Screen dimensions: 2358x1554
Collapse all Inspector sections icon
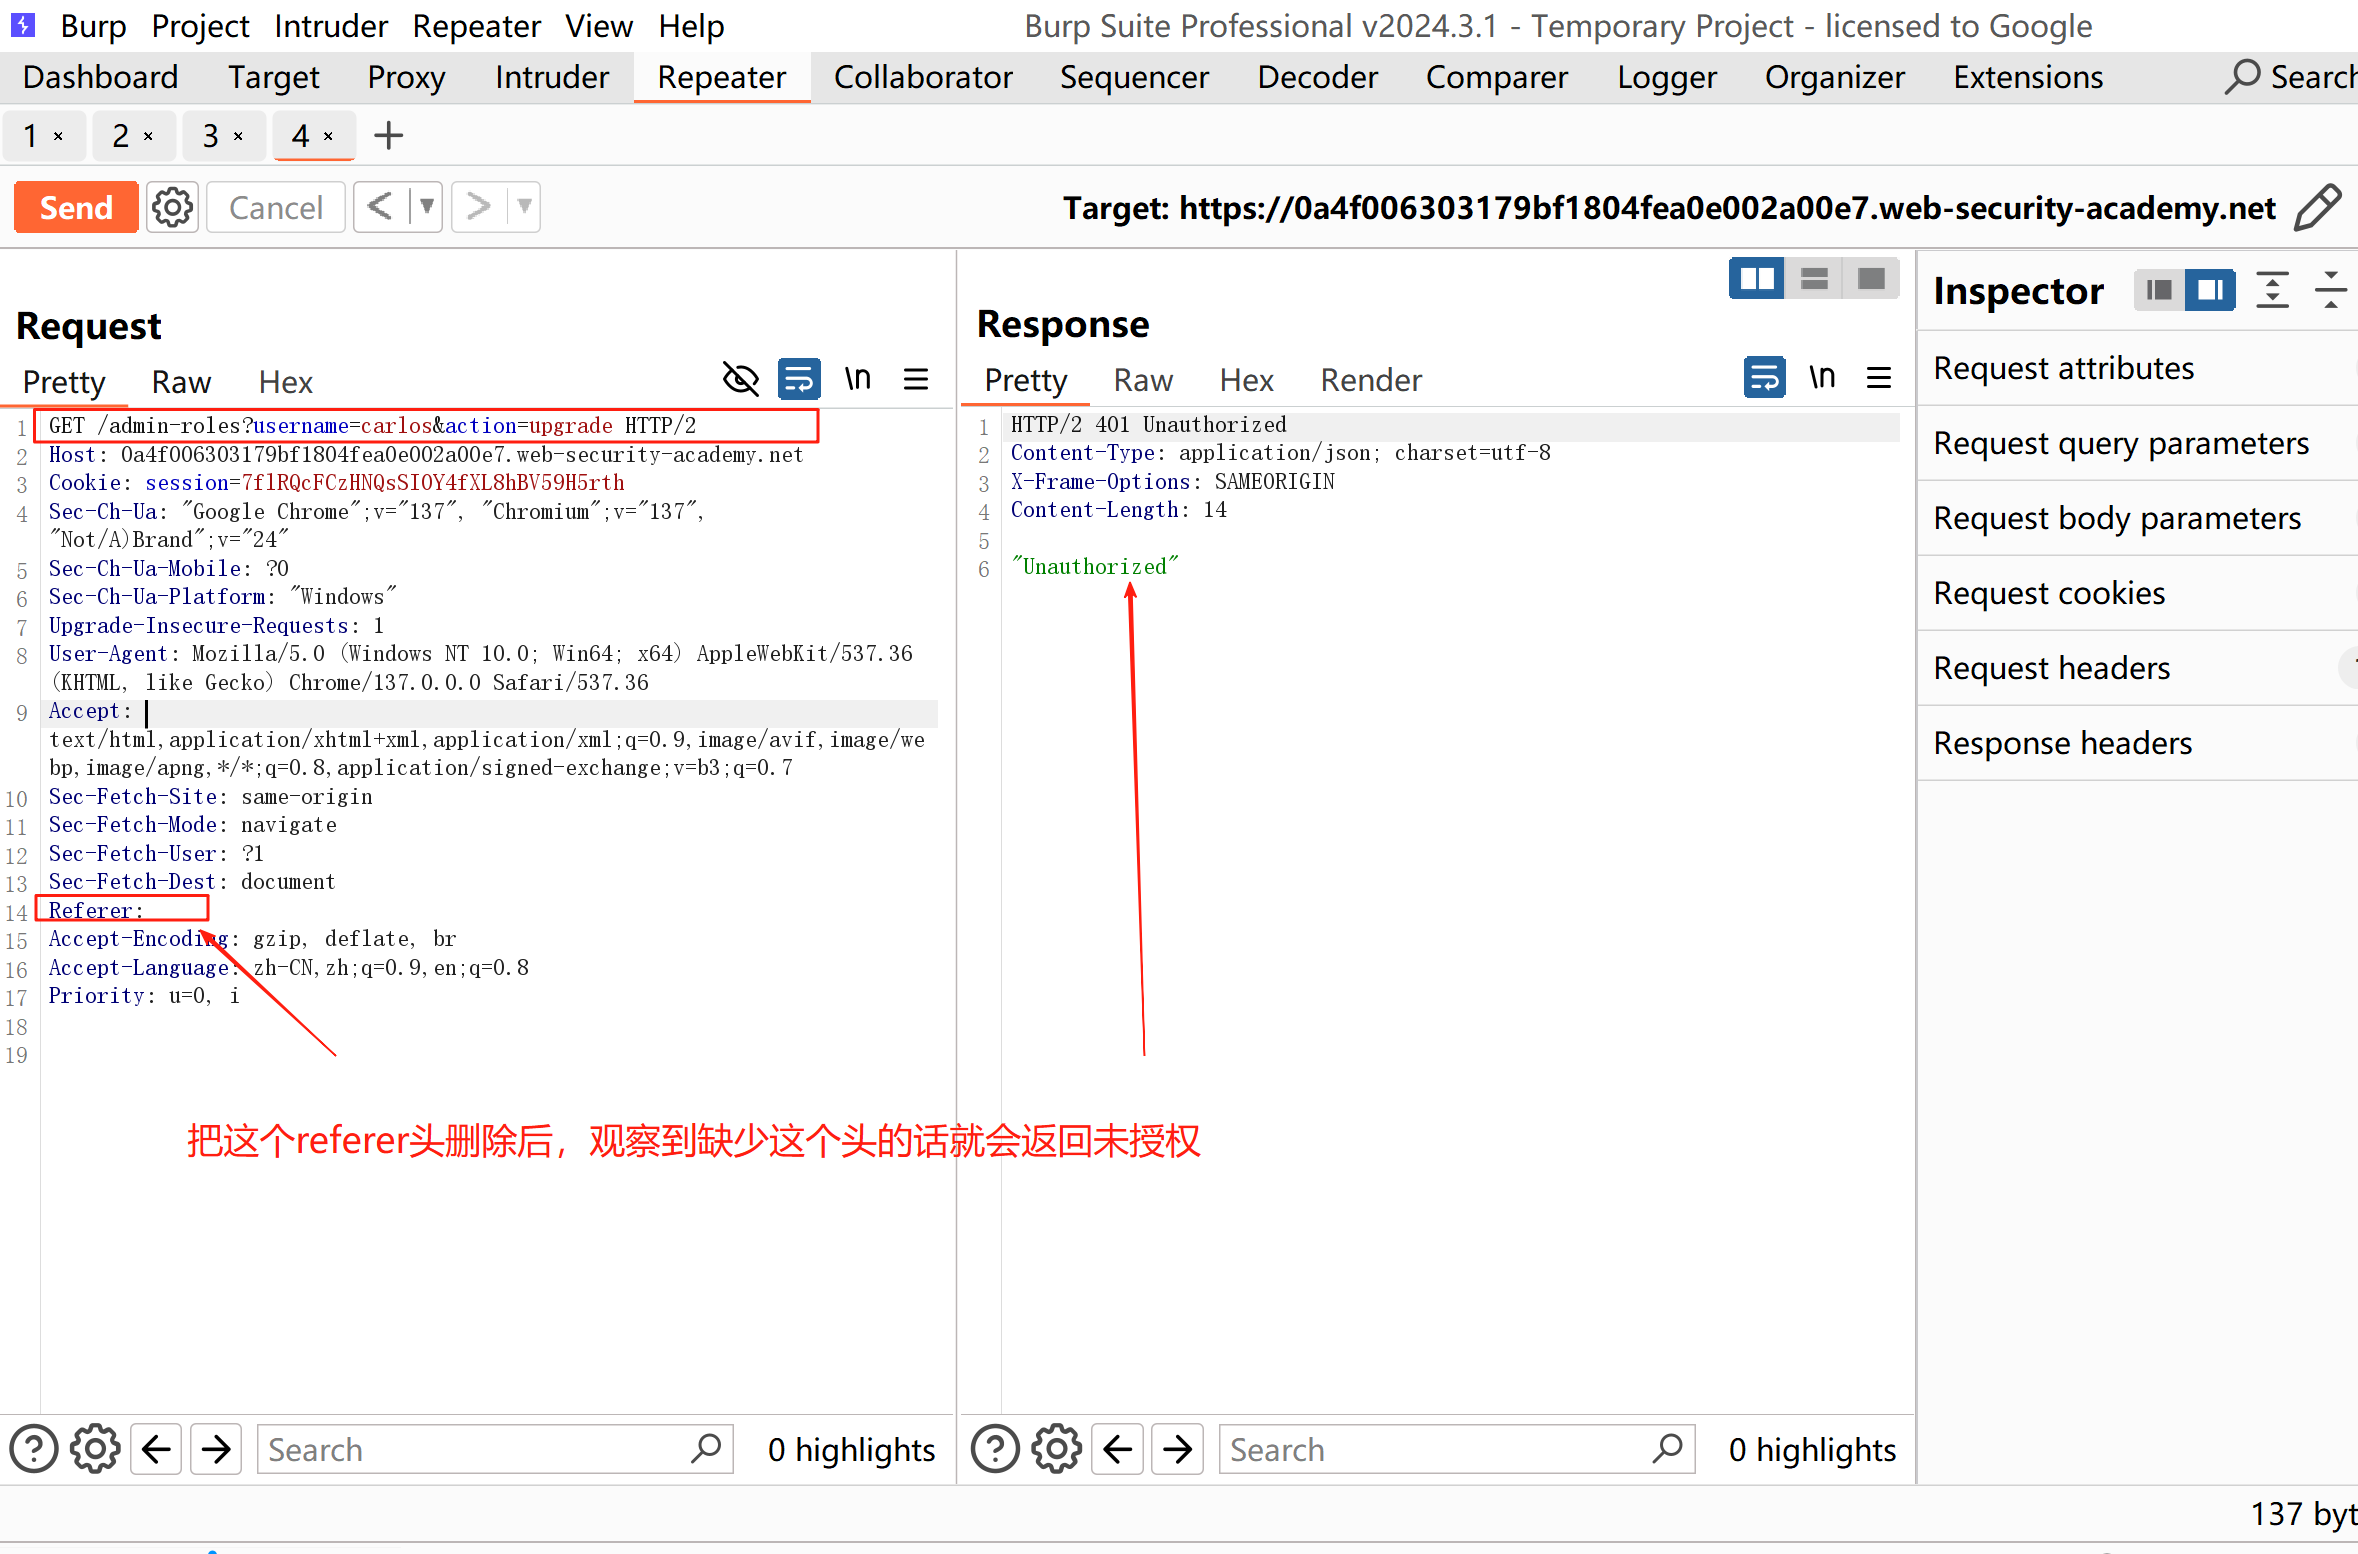pyautogui.click(x=2331, y=290)
